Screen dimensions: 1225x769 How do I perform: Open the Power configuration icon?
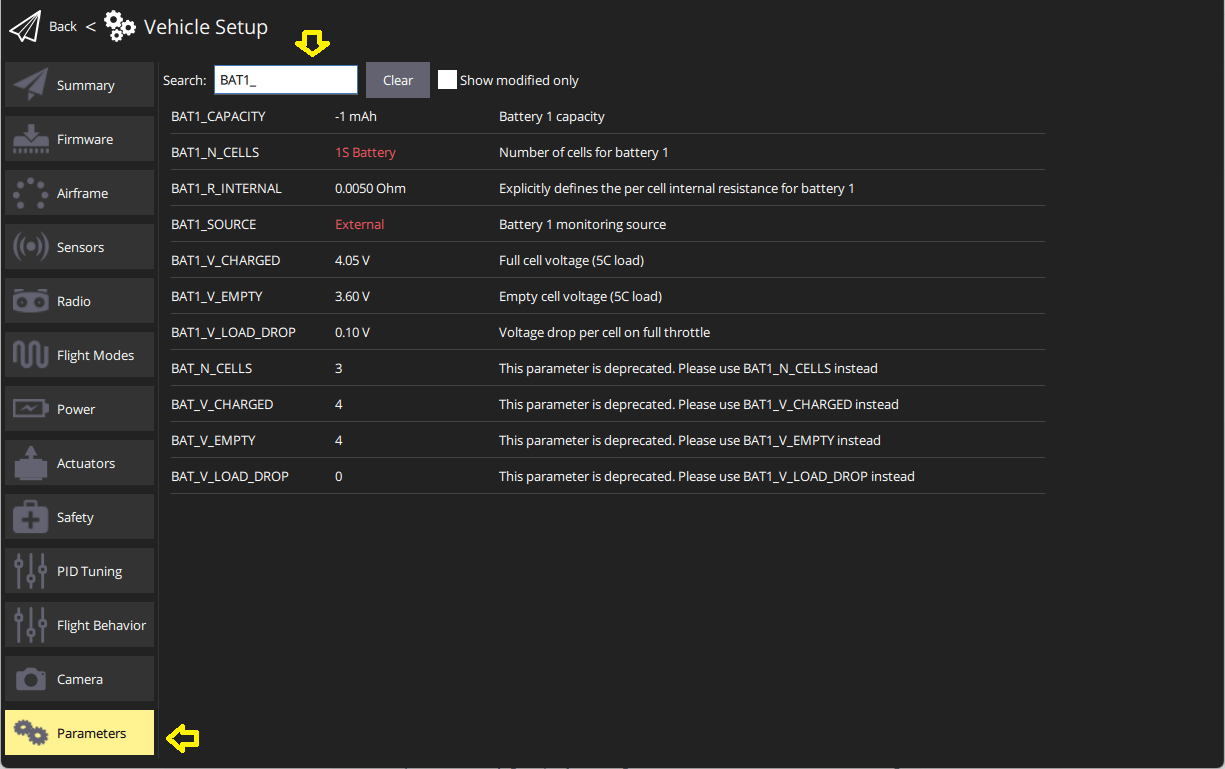point(30,408)
